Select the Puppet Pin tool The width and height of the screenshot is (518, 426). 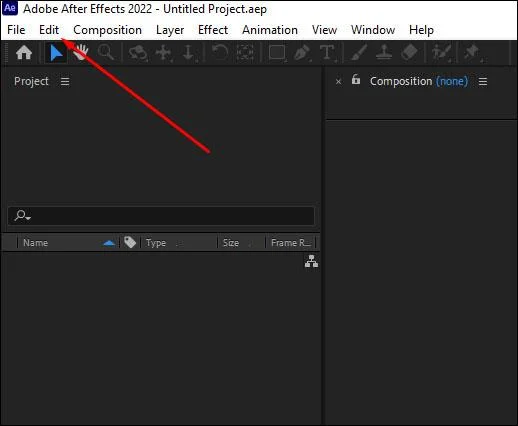point(472,53)
